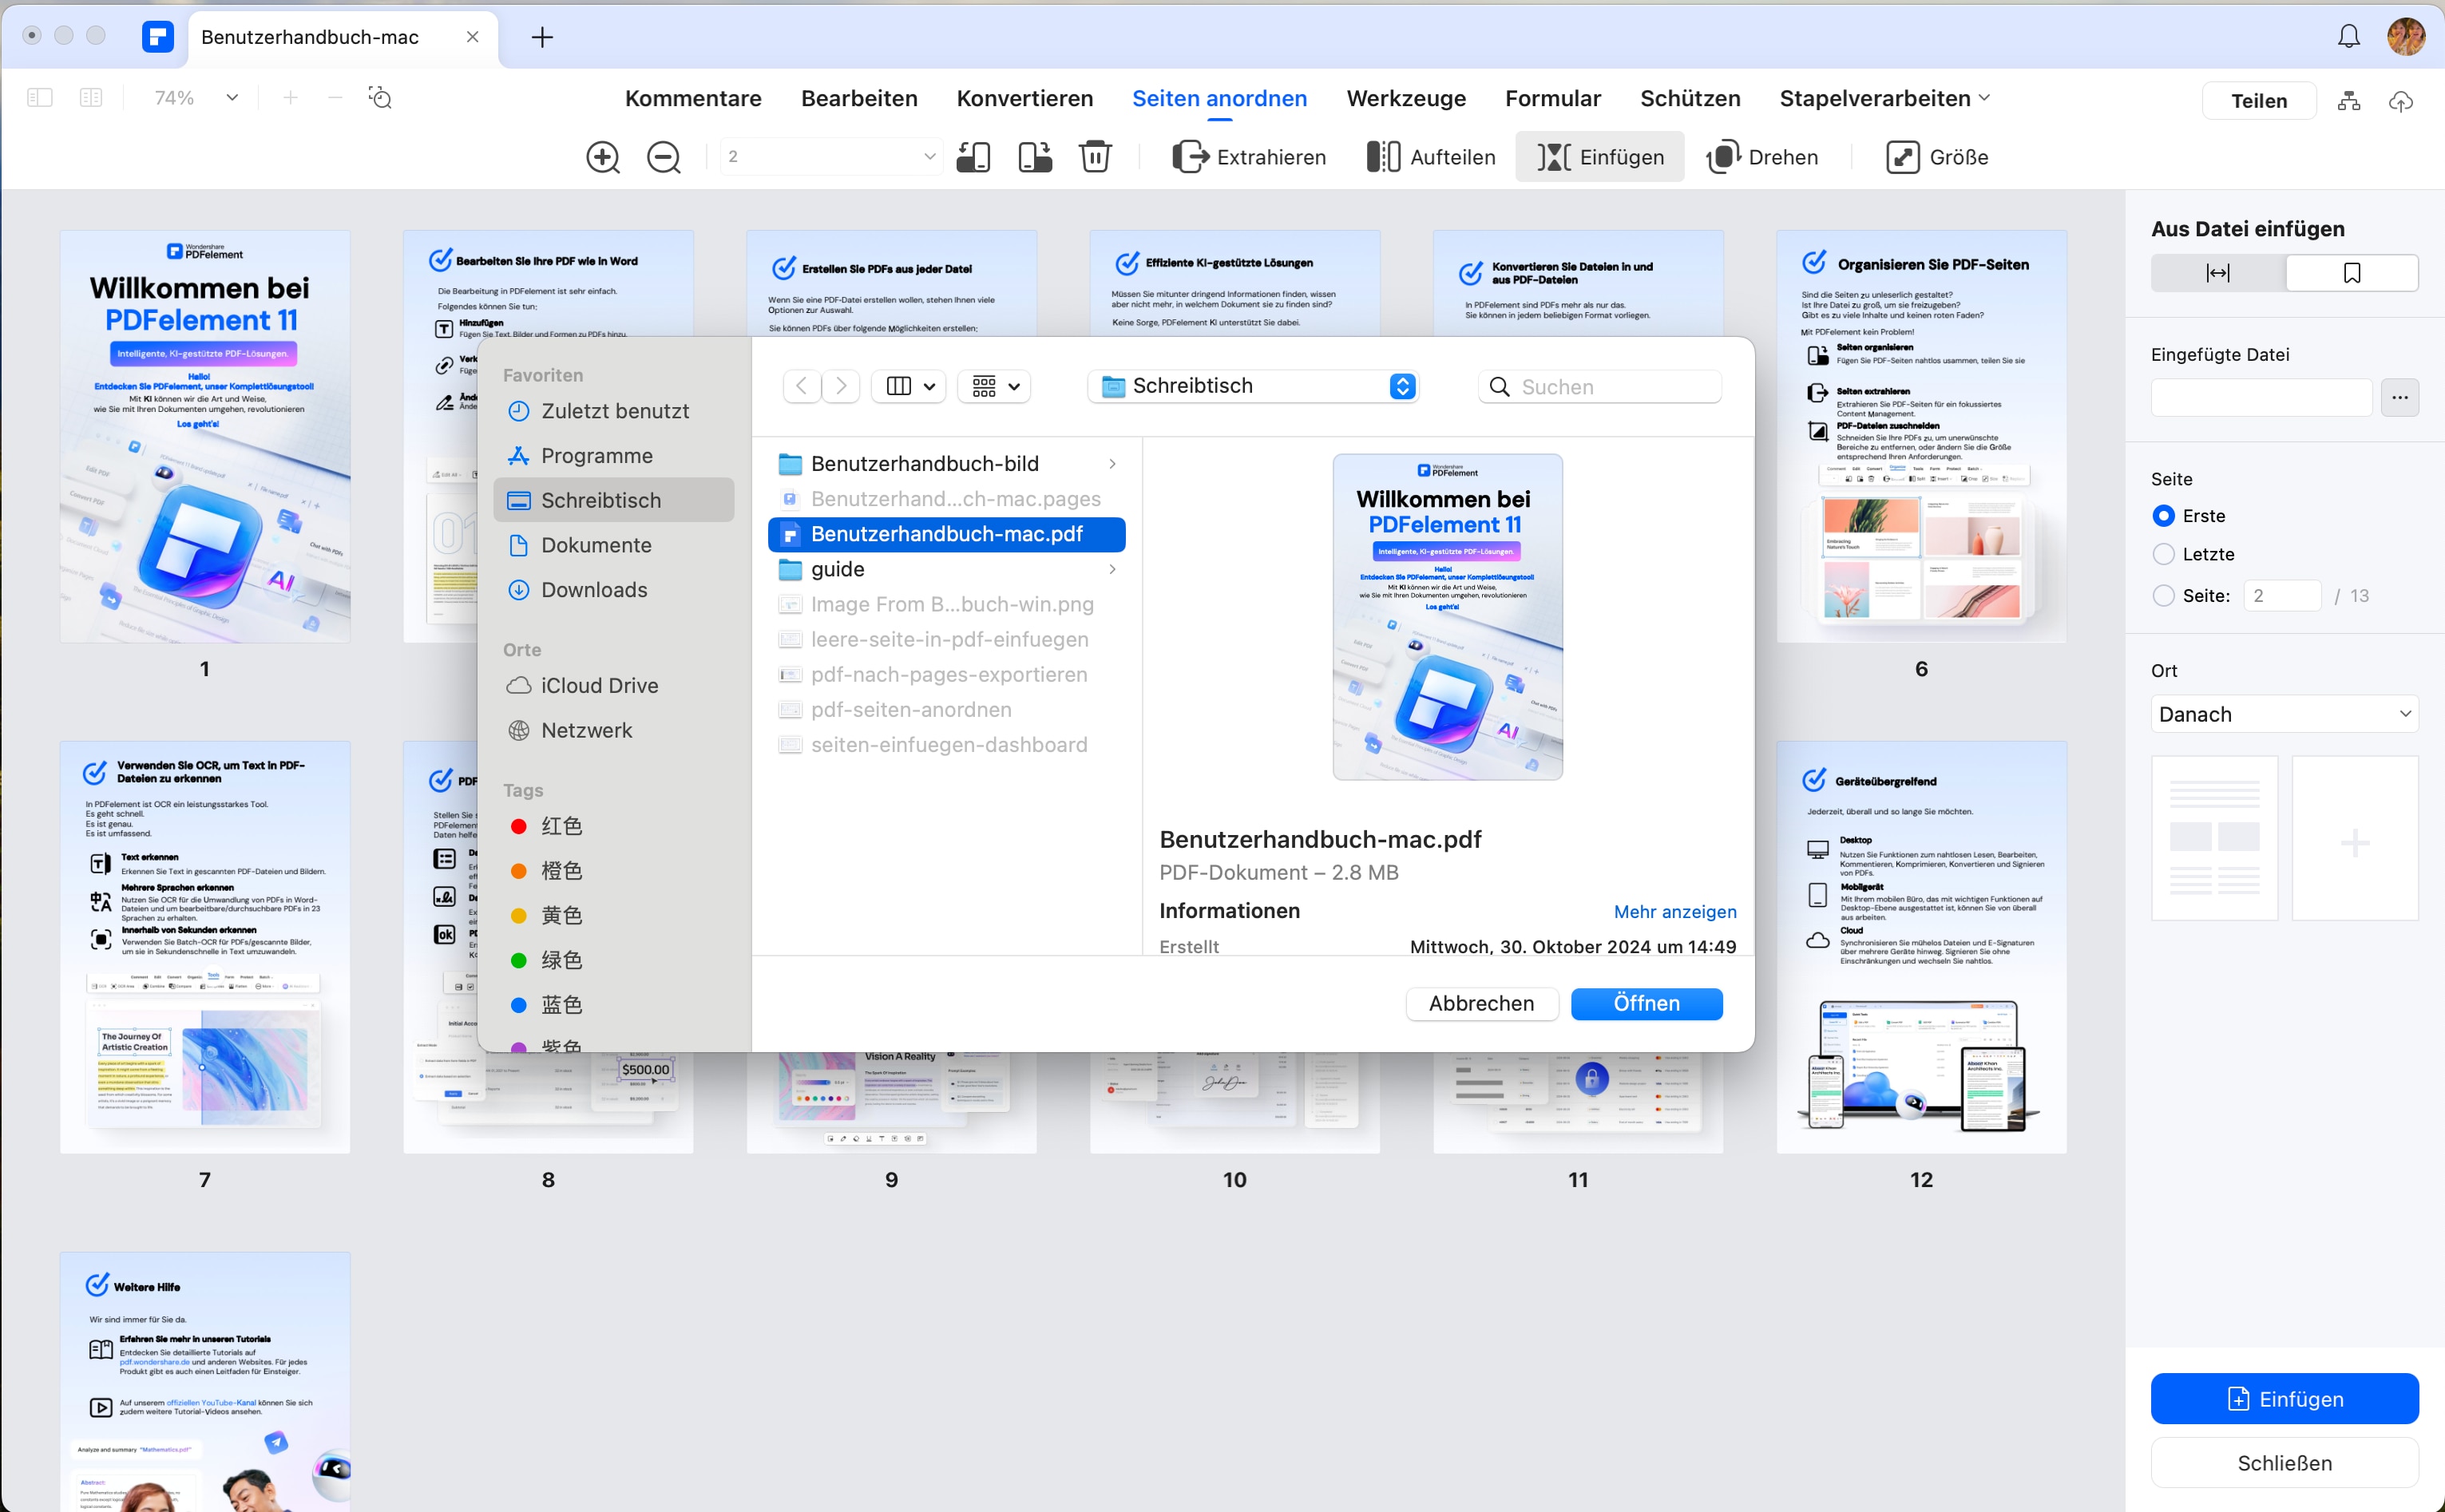This screenshot has width=2445, height=1512.
Task: Click the Extrahieren tool
Action: tap(1249, 157)
